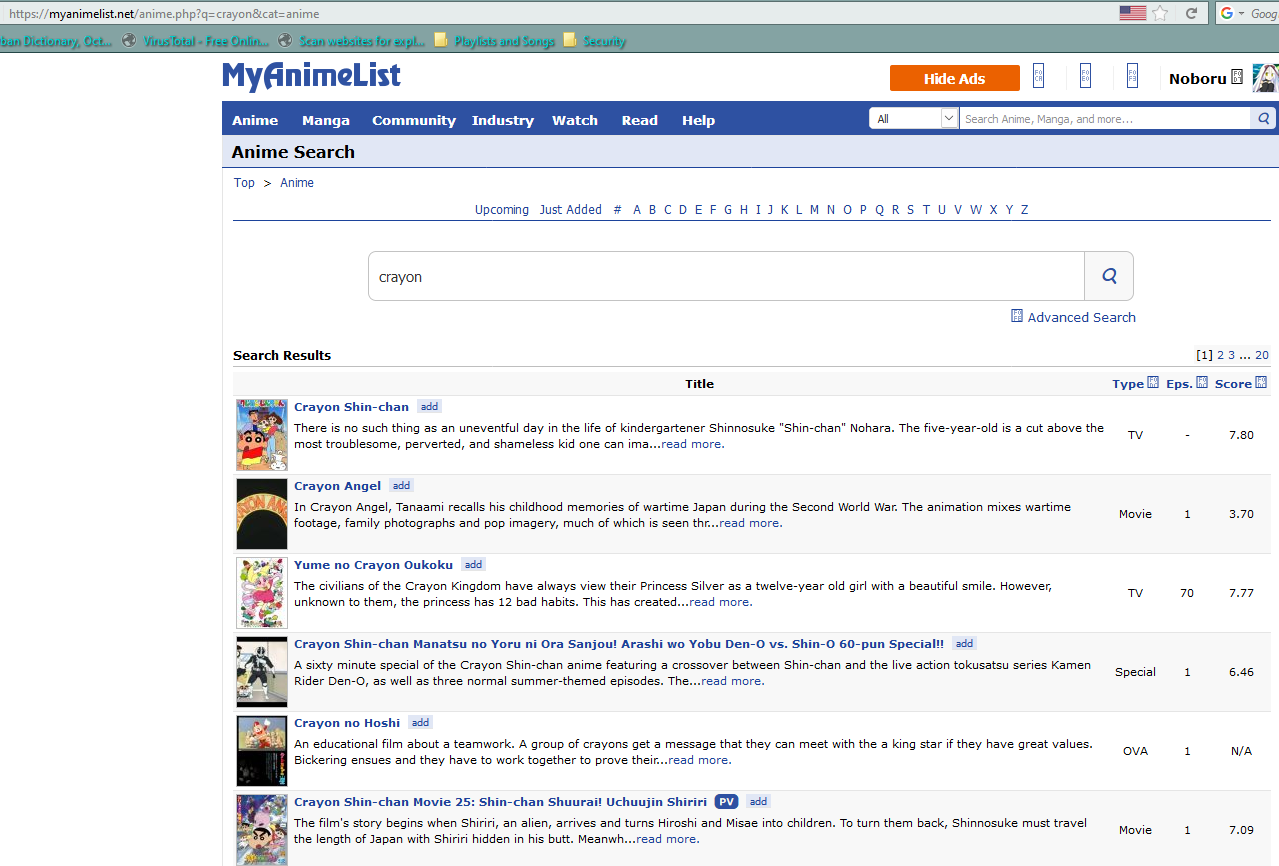Viewport: 1279px width, 866px height.
Task: Add Yume no Crayon Oukoku to list
Action: [x=473, y=565]
